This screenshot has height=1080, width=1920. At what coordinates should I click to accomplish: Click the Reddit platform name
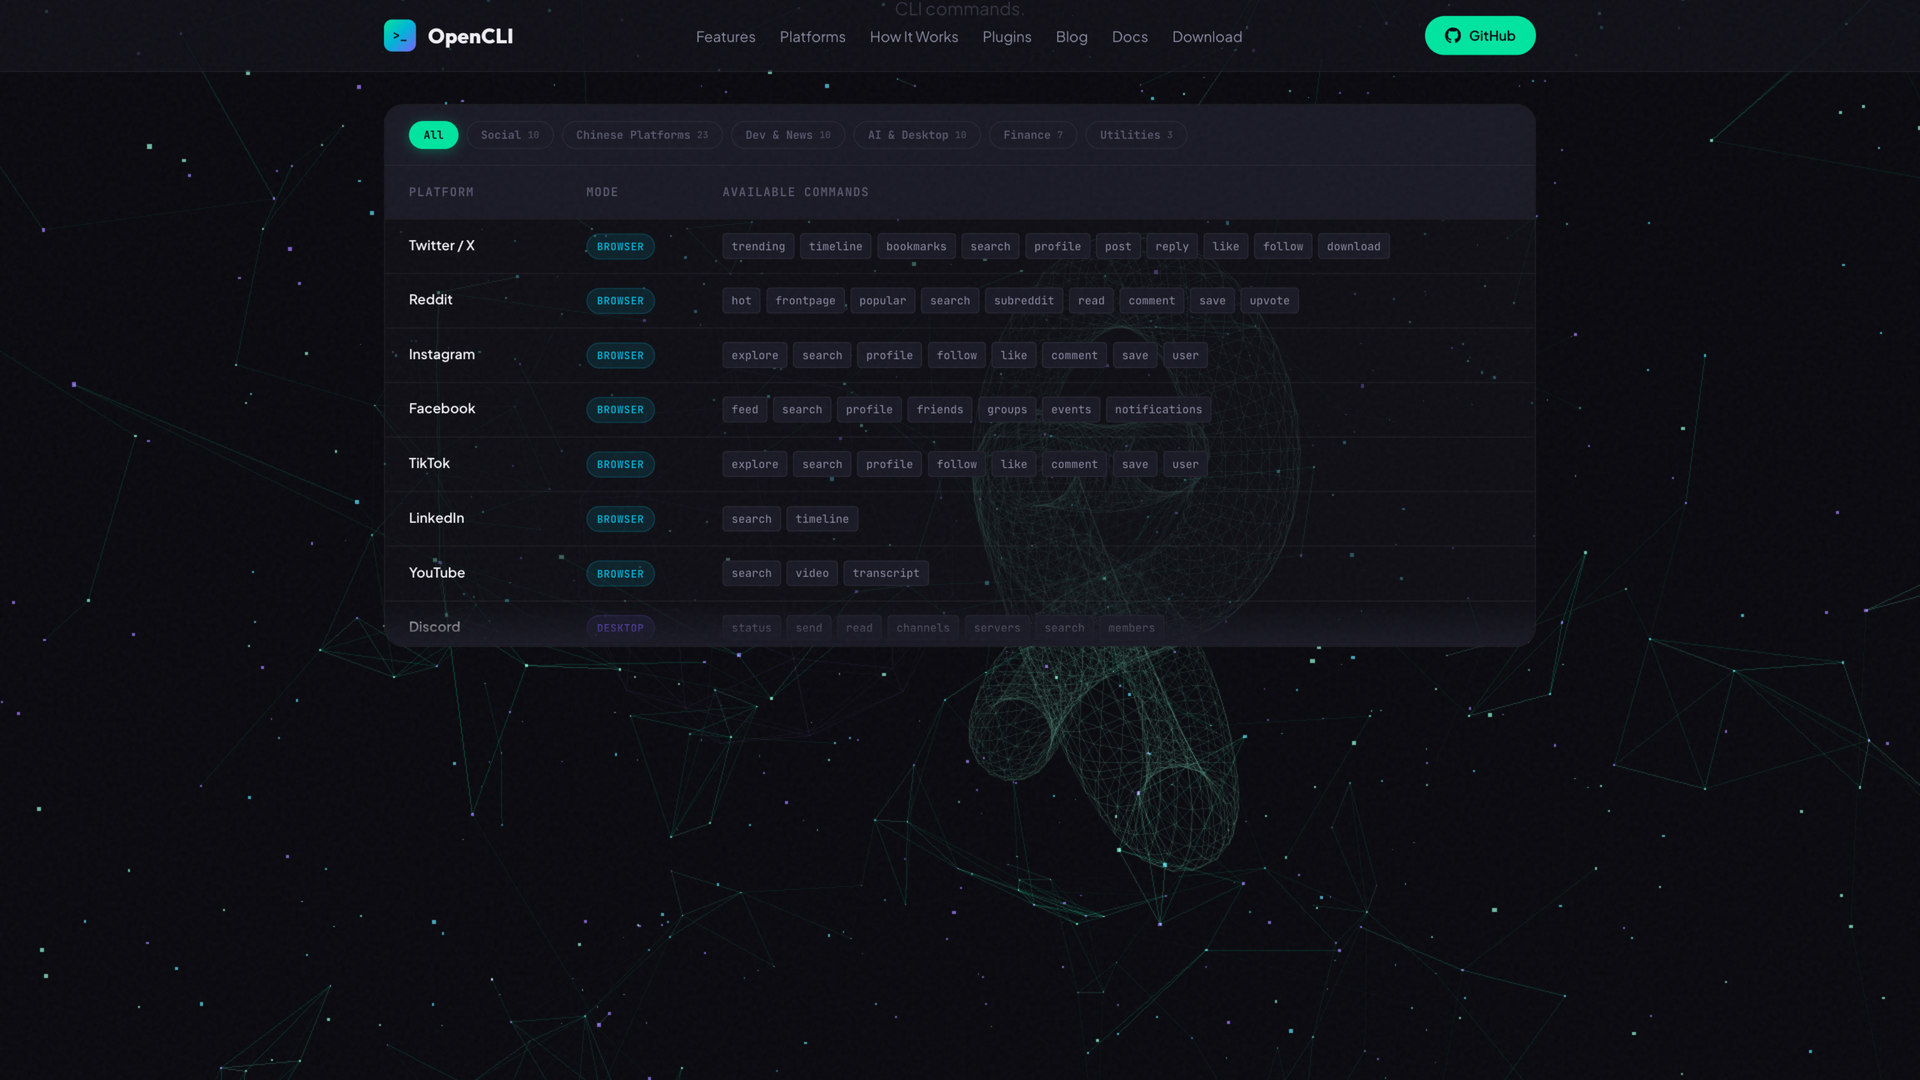click(x=431, y=300)
